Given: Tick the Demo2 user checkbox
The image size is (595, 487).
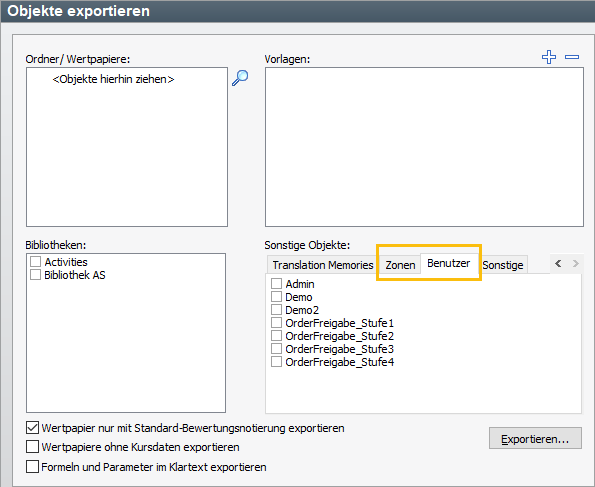Looking at the screenshot, I should pos(276,309).
